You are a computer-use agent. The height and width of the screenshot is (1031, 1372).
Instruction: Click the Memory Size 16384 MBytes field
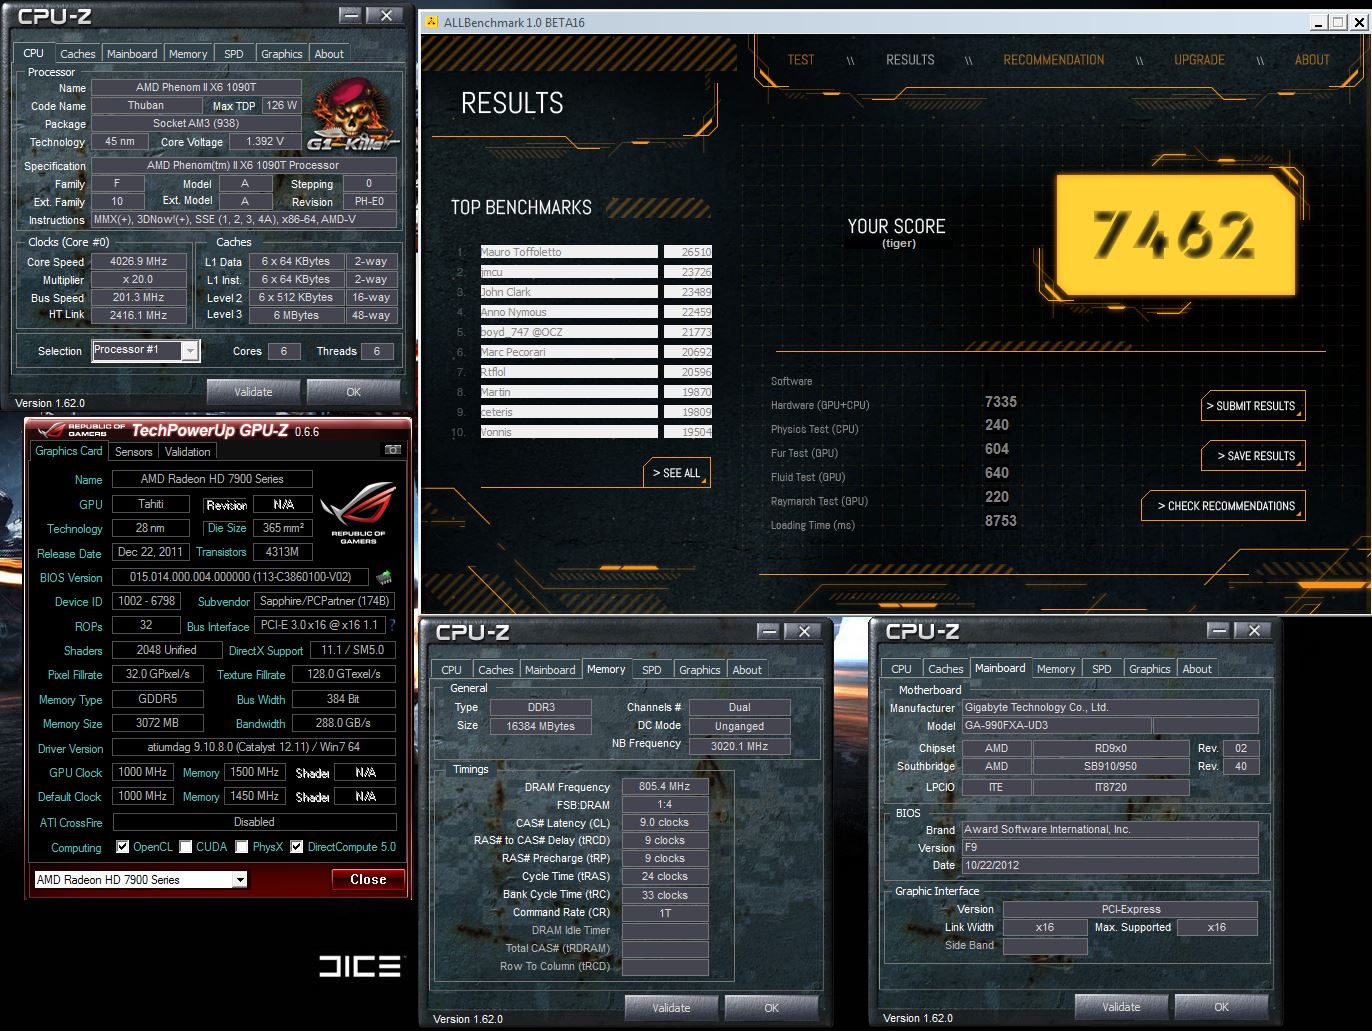(x=541, y=727)
